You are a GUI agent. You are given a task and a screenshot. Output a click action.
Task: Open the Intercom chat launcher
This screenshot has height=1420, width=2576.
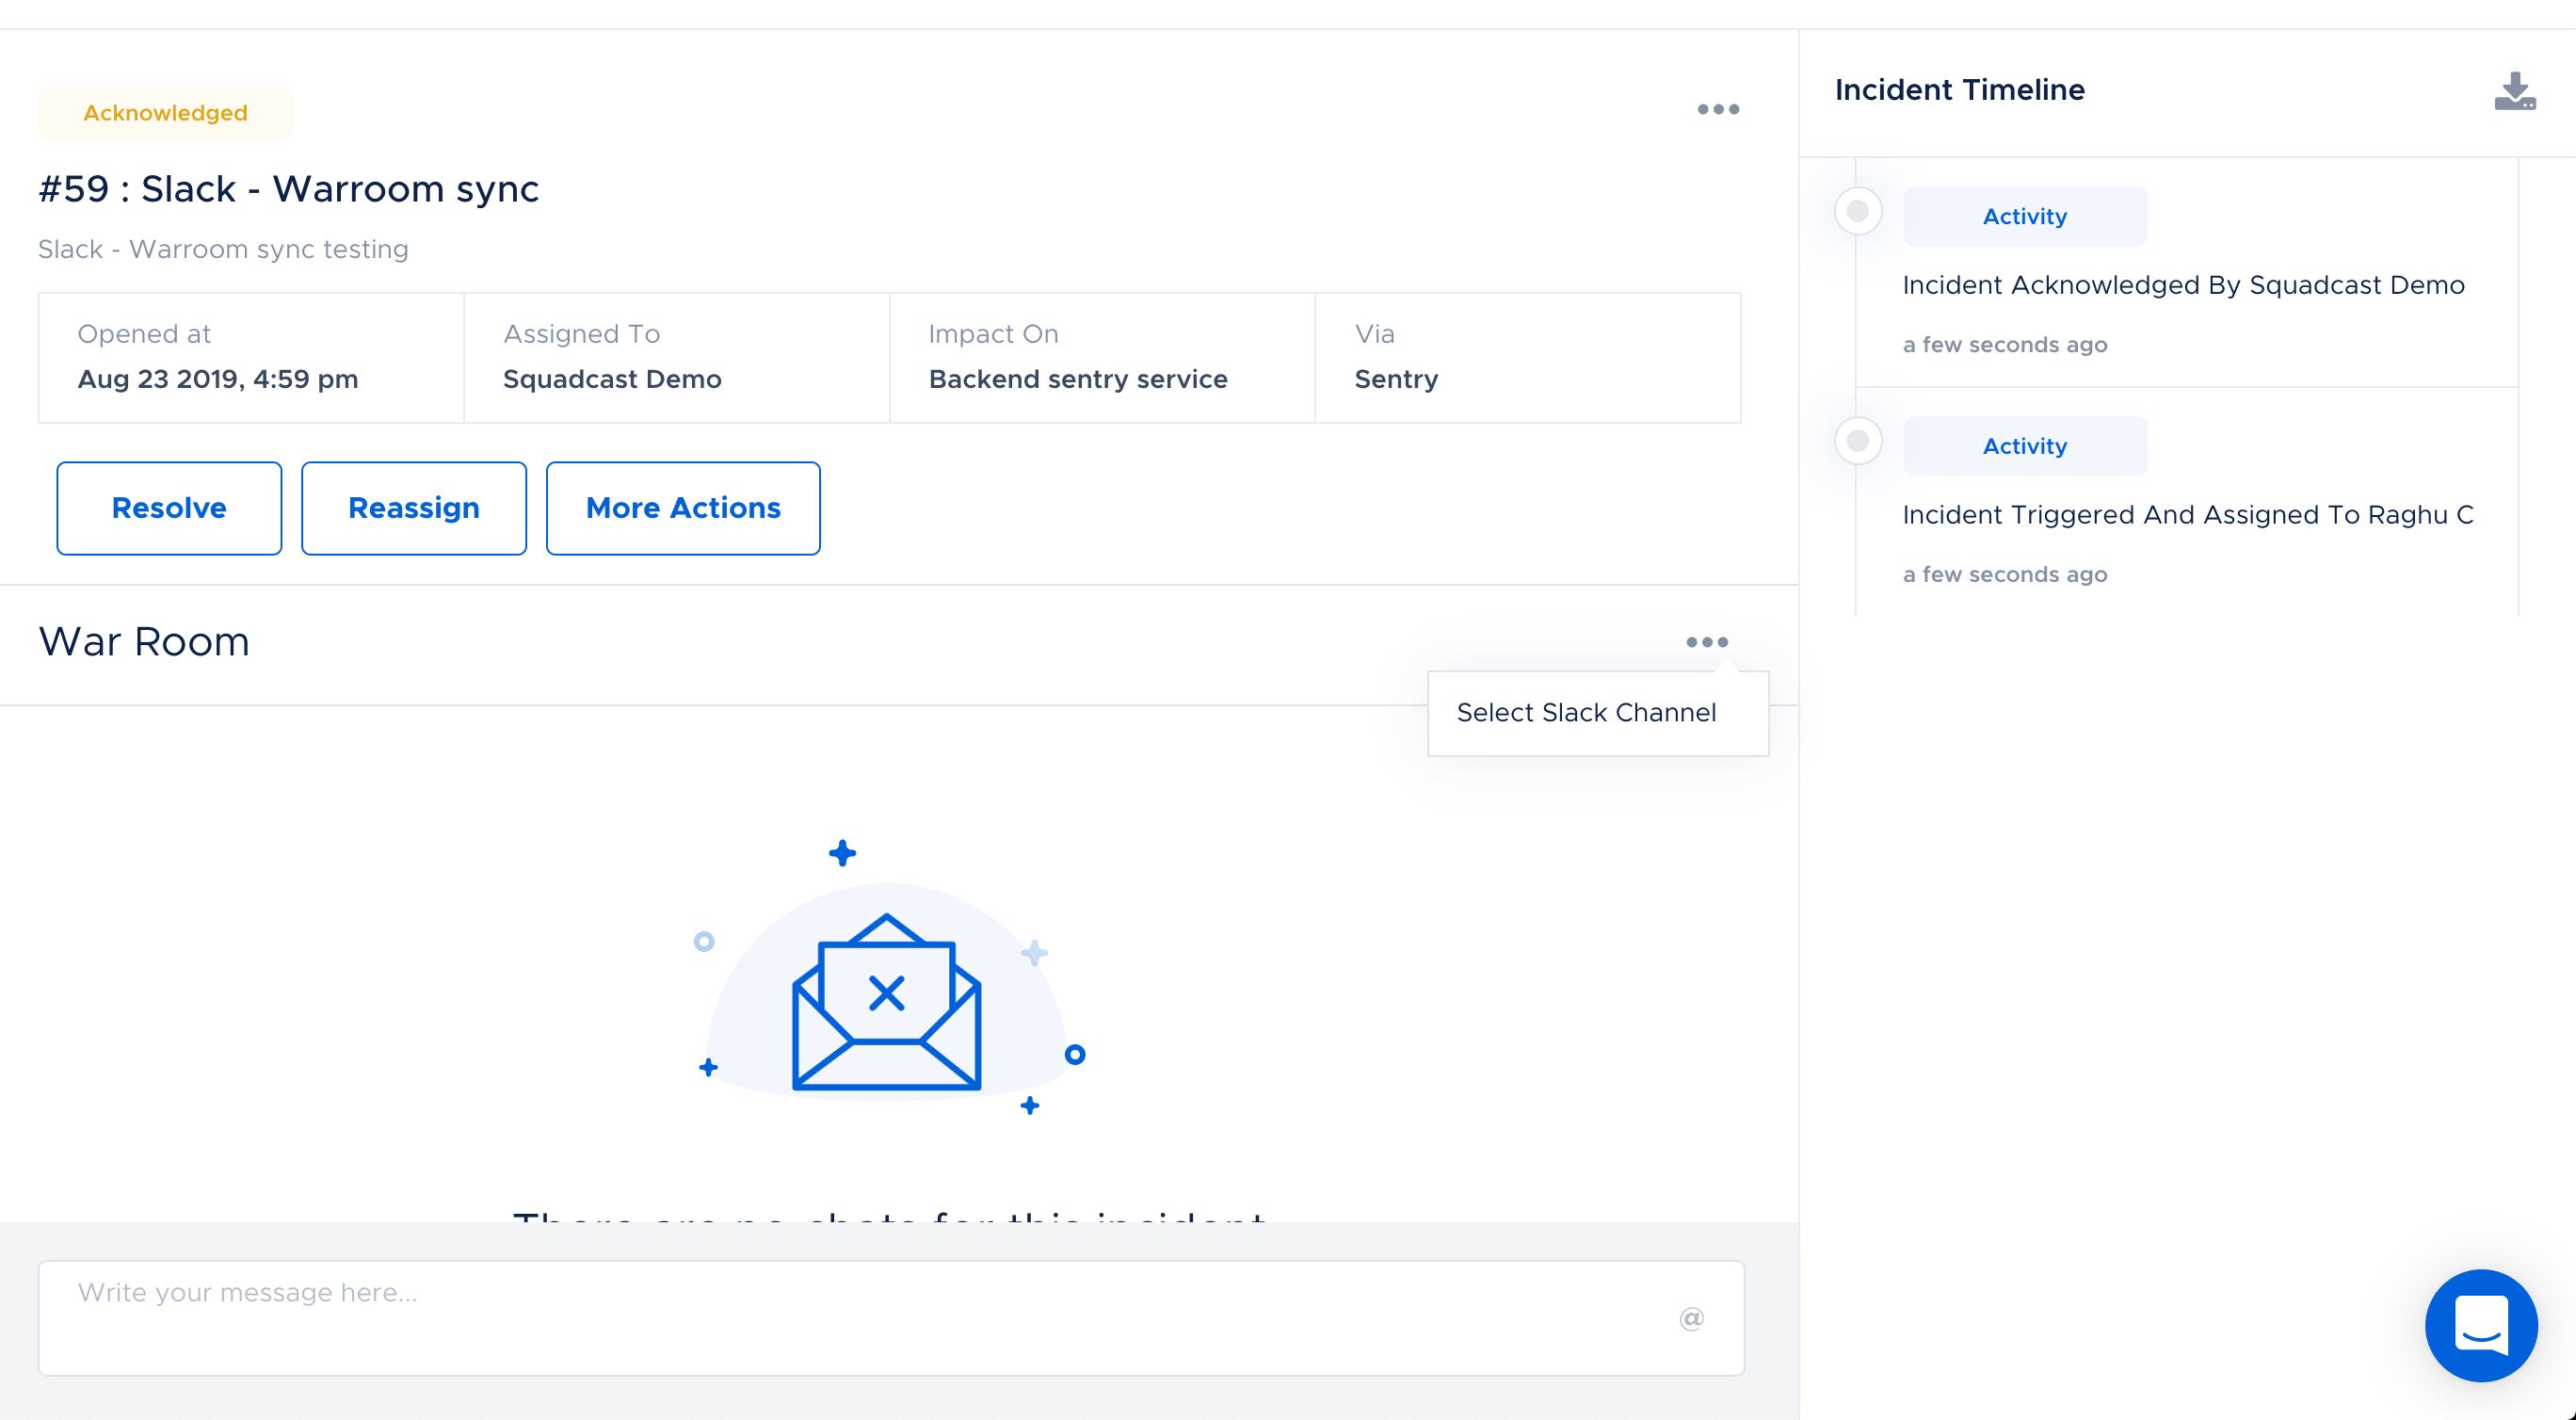pos(2480,1325)
